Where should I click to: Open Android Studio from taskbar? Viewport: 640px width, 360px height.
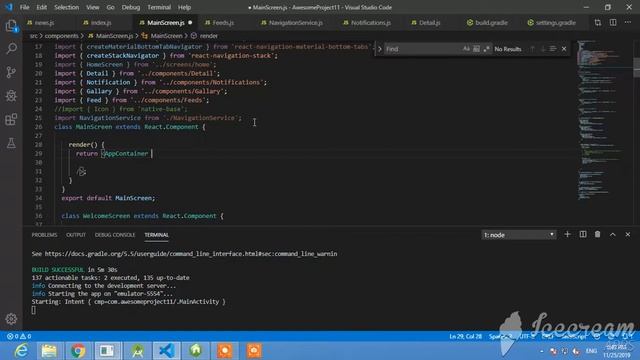(x=138, y=351)
